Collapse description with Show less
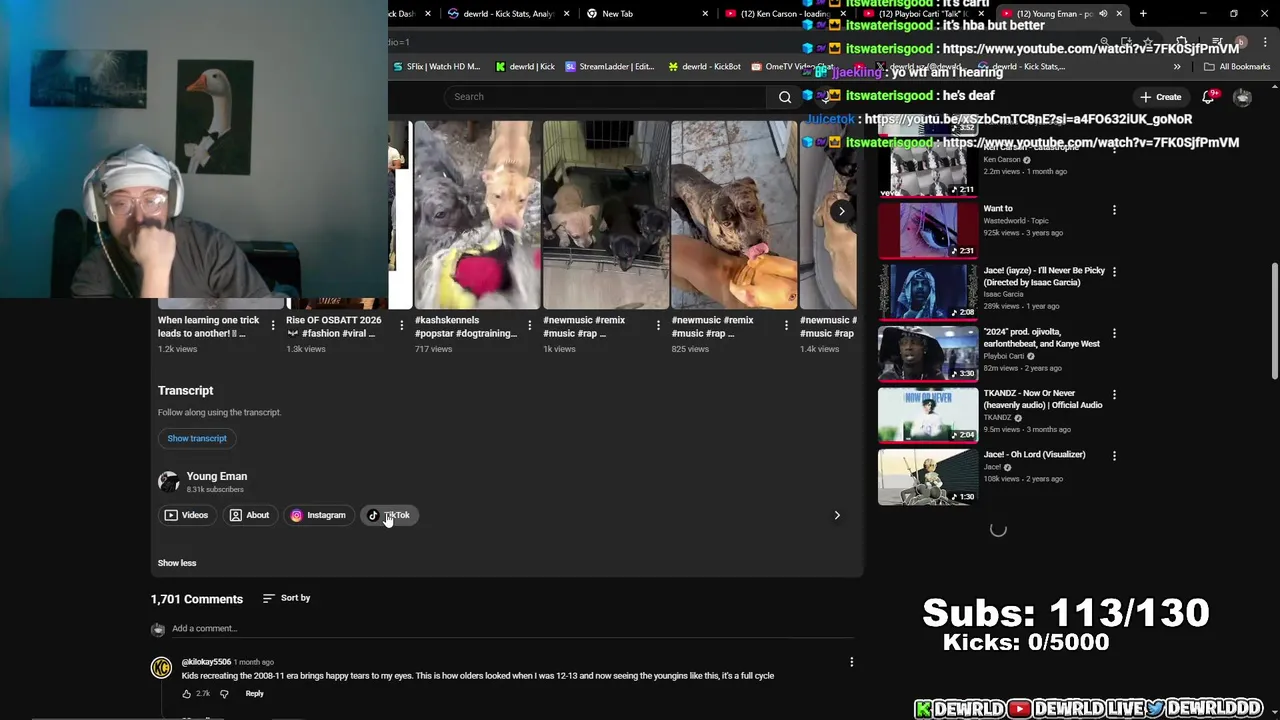The width and height of the screenshot is (1280, 720). 177,563
